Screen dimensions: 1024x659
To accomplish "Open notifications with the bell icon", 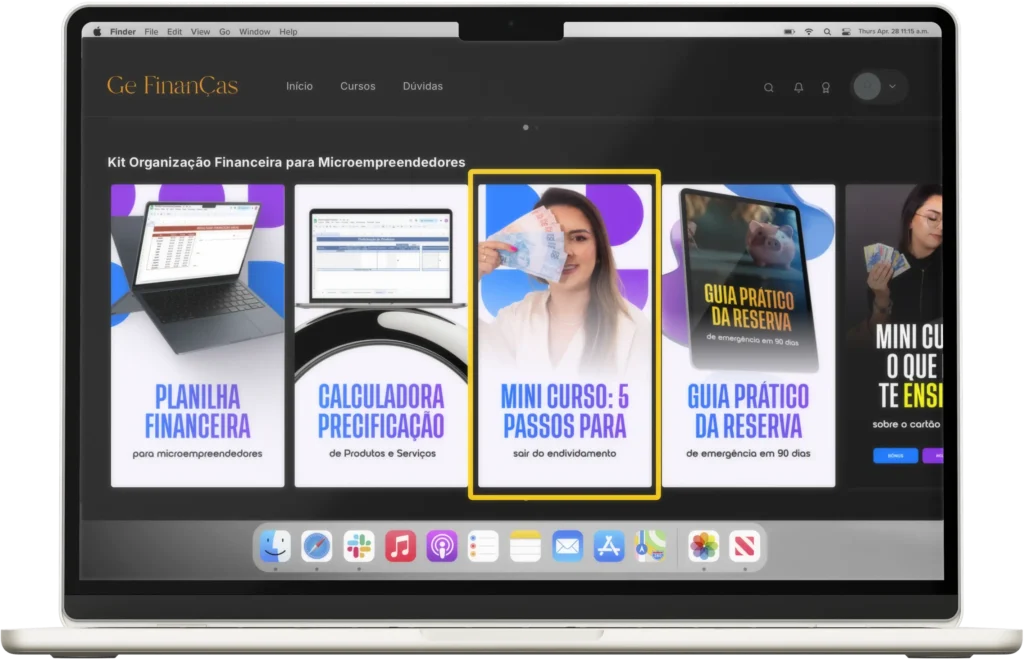I will point(798,87).
